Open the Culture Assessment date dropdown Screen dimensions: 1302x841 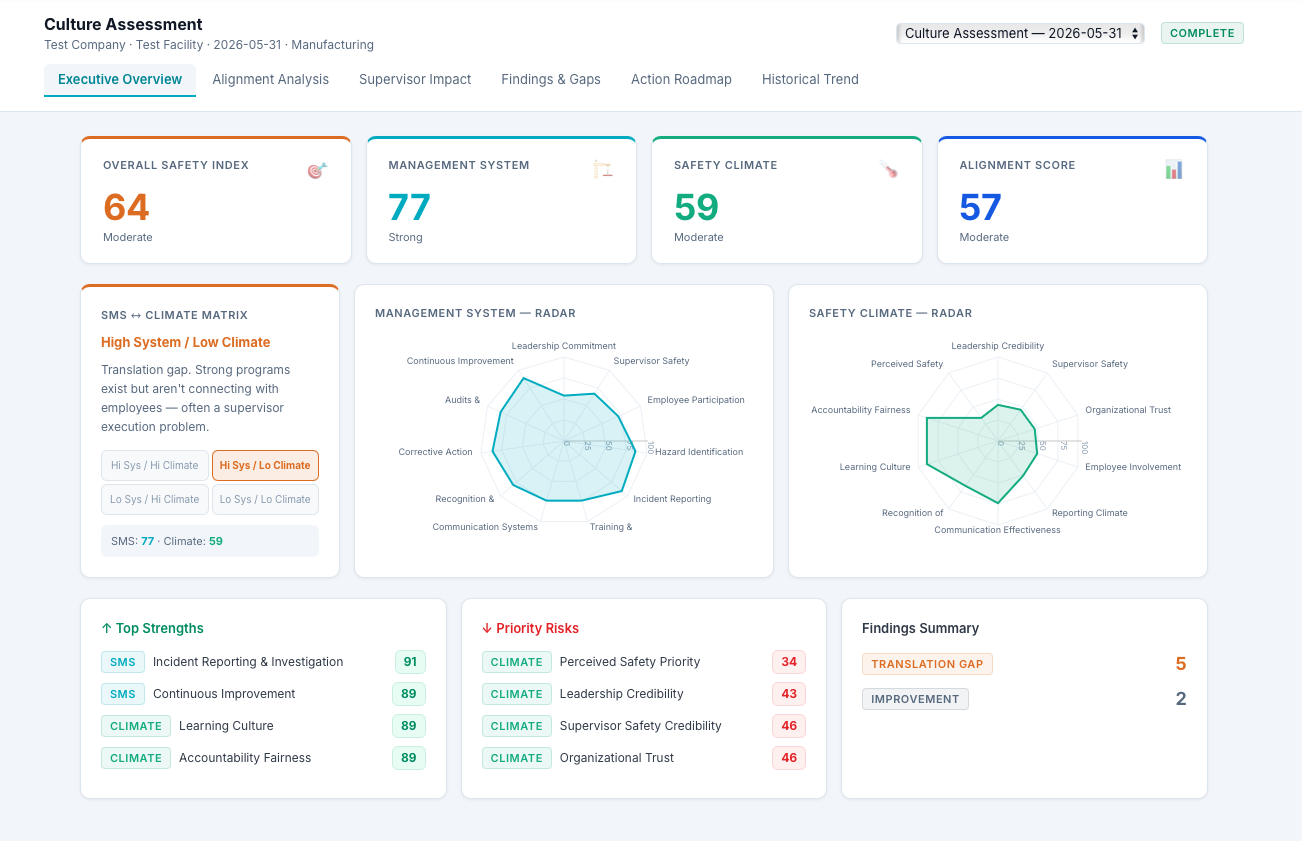click(1020, 33)
